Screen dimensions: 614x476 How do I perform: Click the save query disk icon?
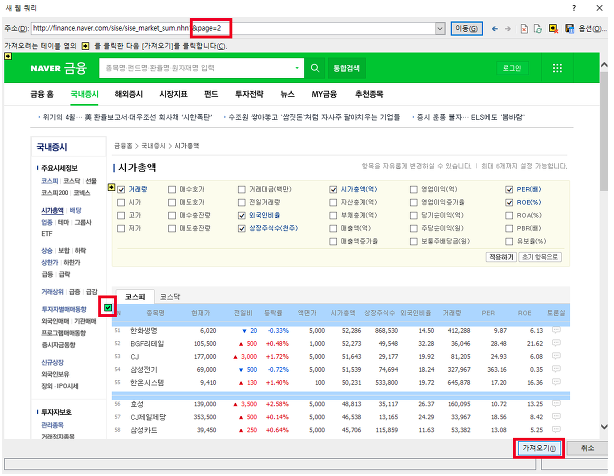(569, 29)
